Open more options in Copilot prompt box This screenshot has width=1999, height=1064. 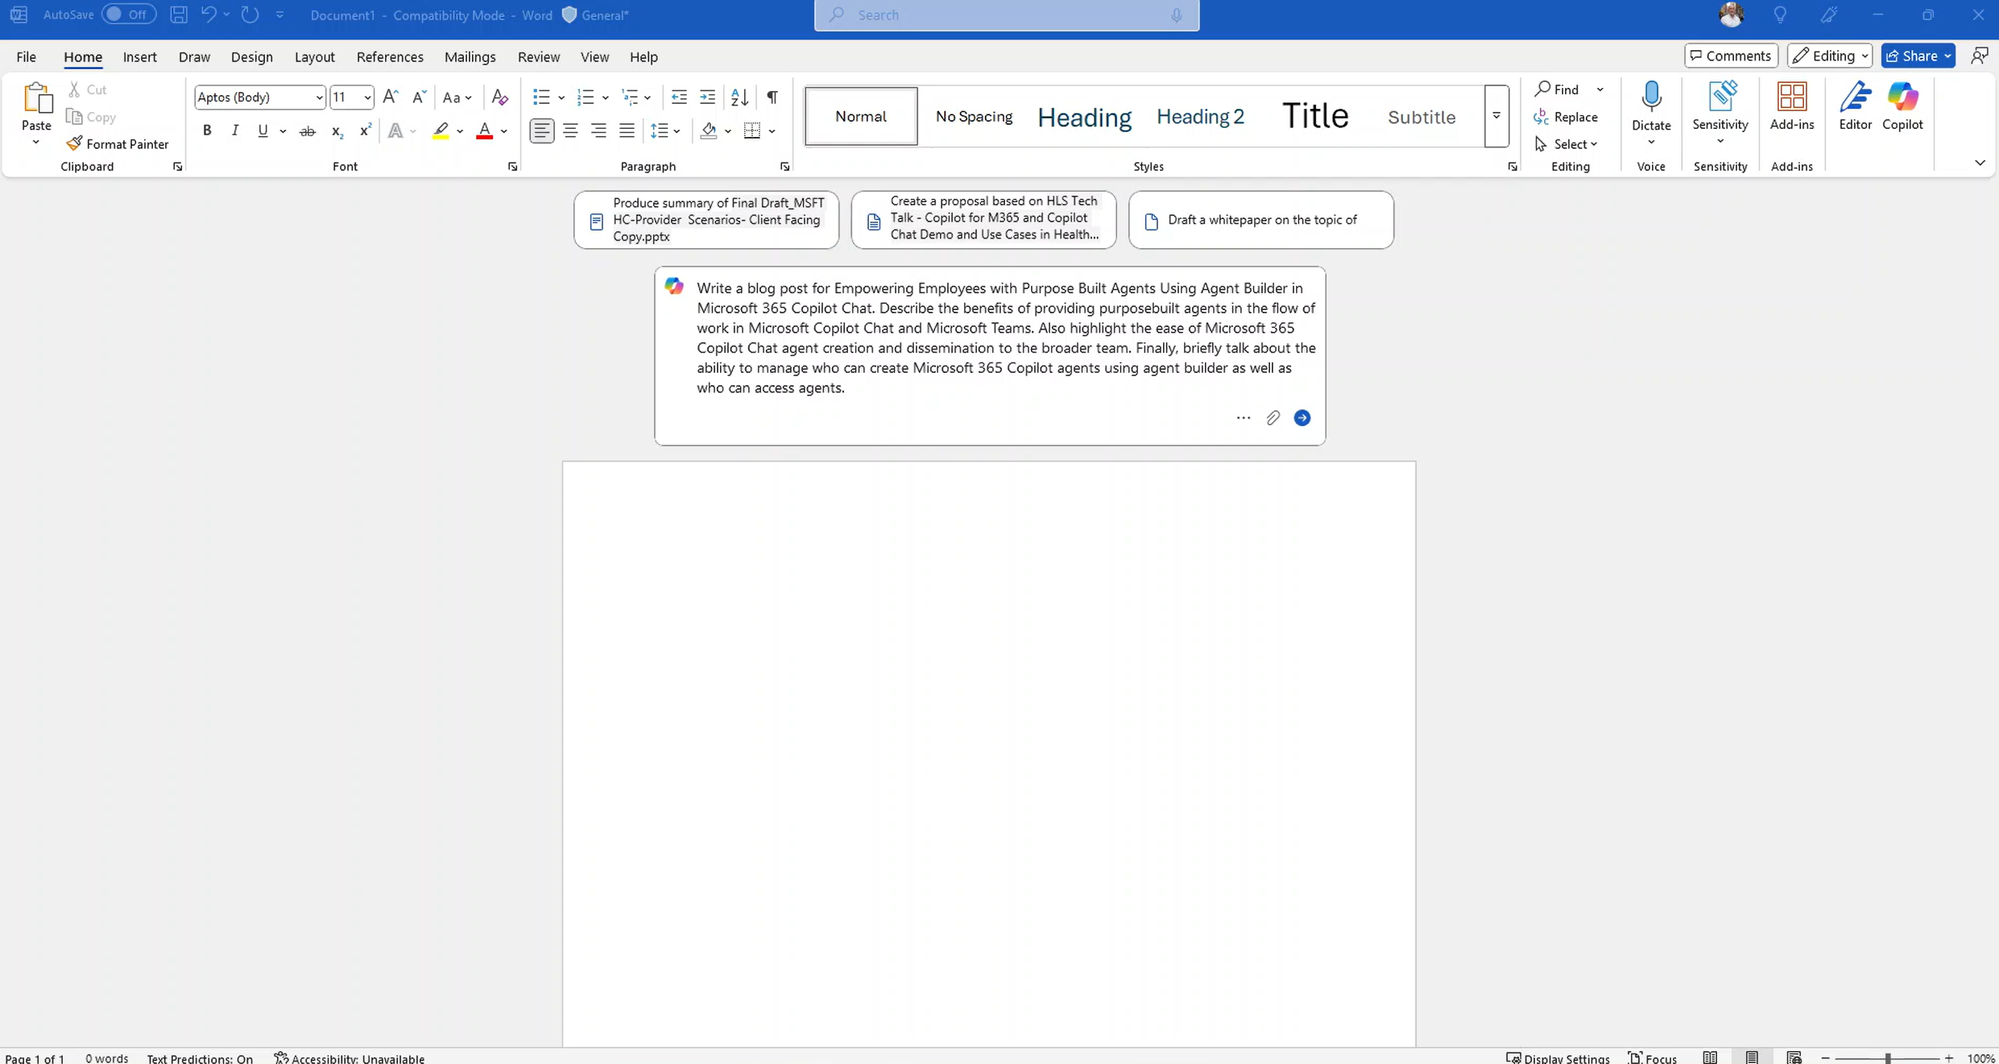(x=1243, y=418)
